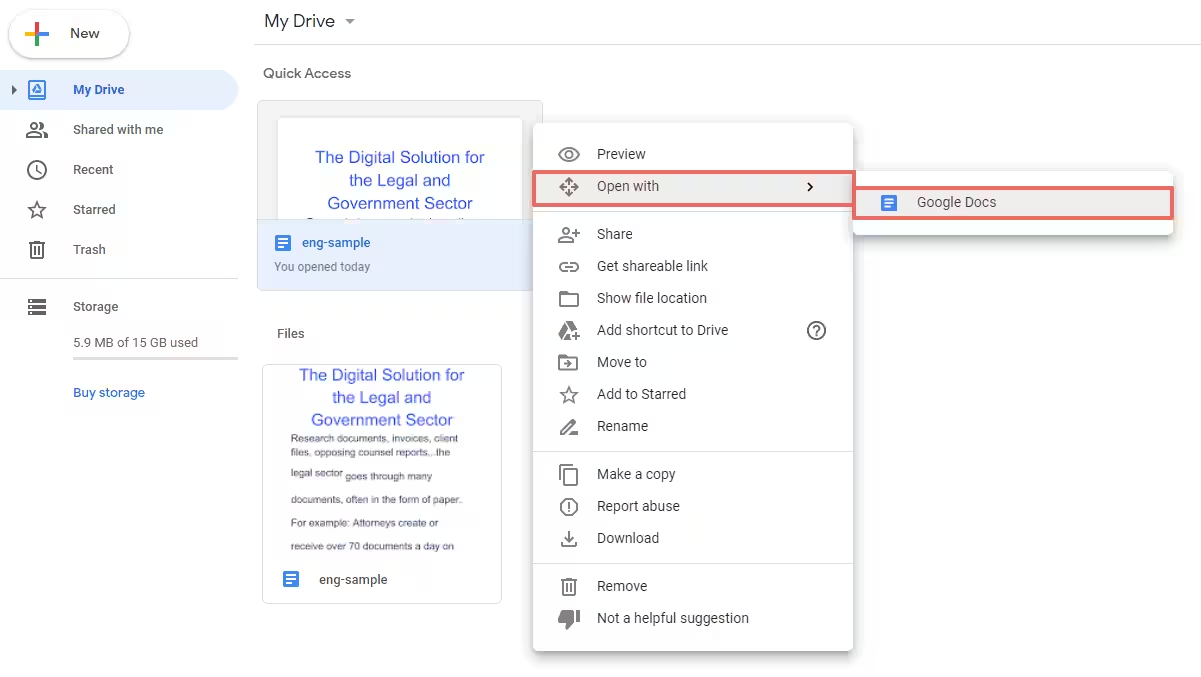Click the Report abuse warning icon
Image resolution: width=1201 pixels, height=677 pixels.
pos(569,506)
